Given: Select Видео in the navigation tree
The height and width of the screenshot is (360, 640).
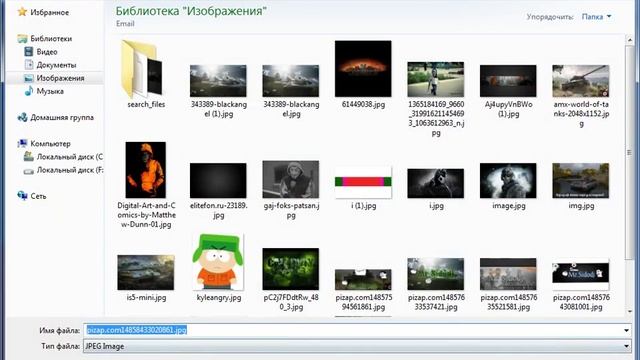Looking at the screenshot, I should [x=47, y=52].
